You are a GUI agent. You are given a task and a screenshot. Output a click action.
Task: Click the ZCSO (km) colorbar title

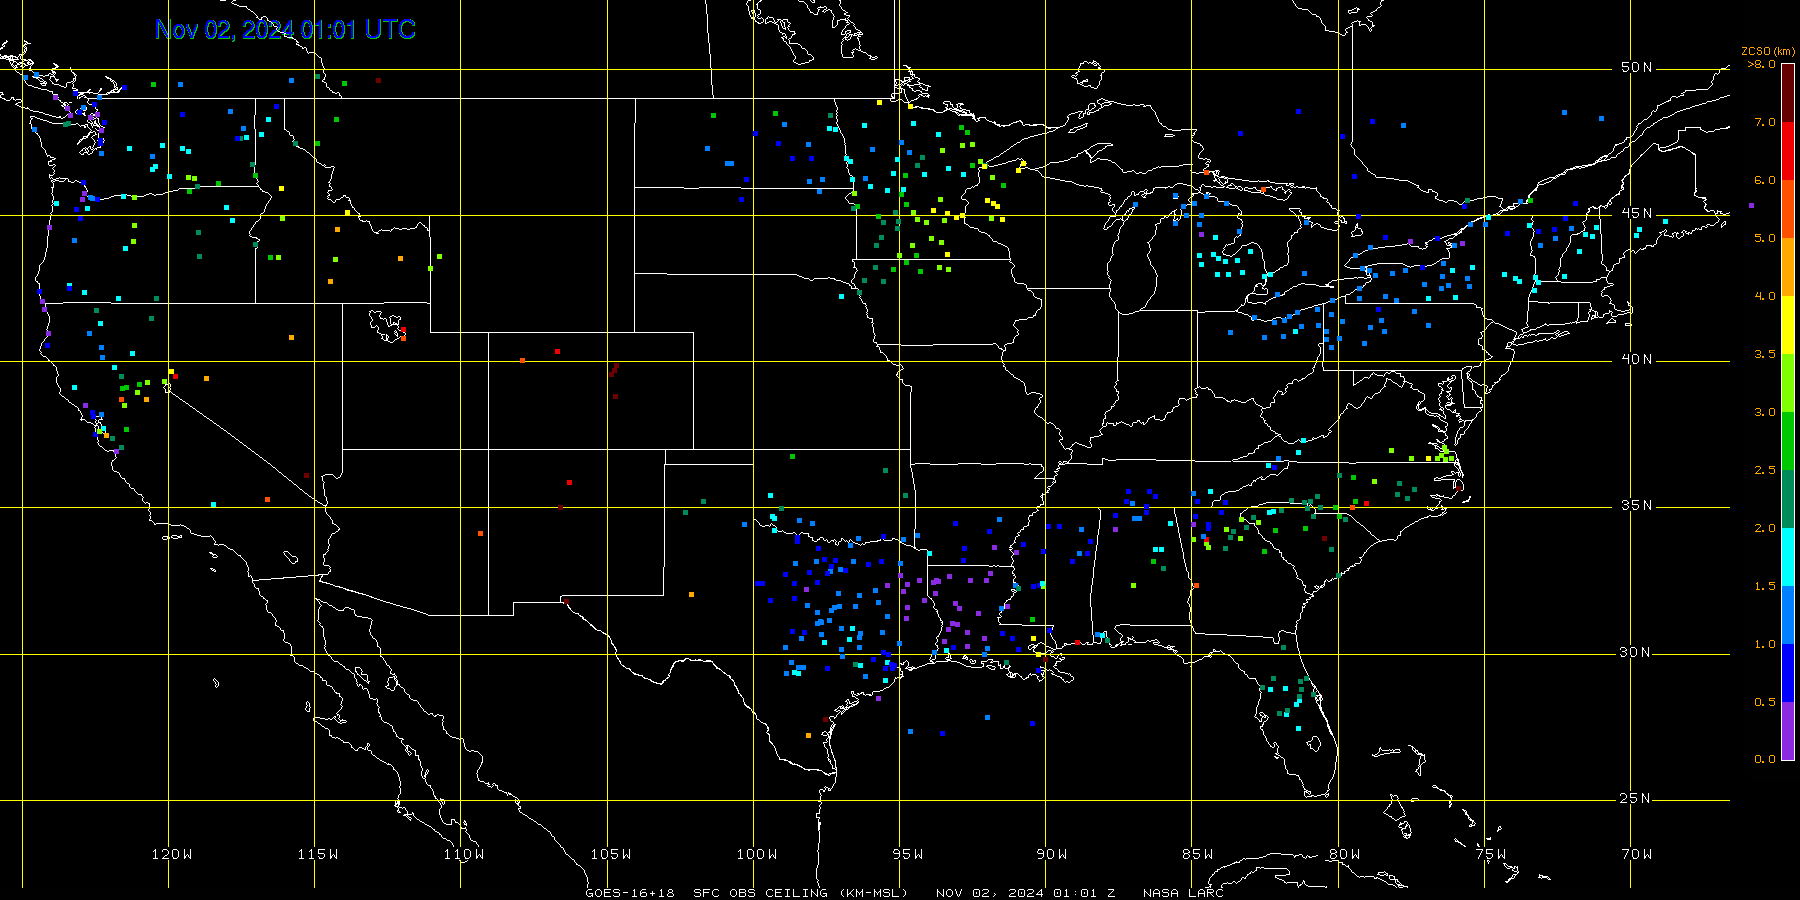tap(1767, 52)
